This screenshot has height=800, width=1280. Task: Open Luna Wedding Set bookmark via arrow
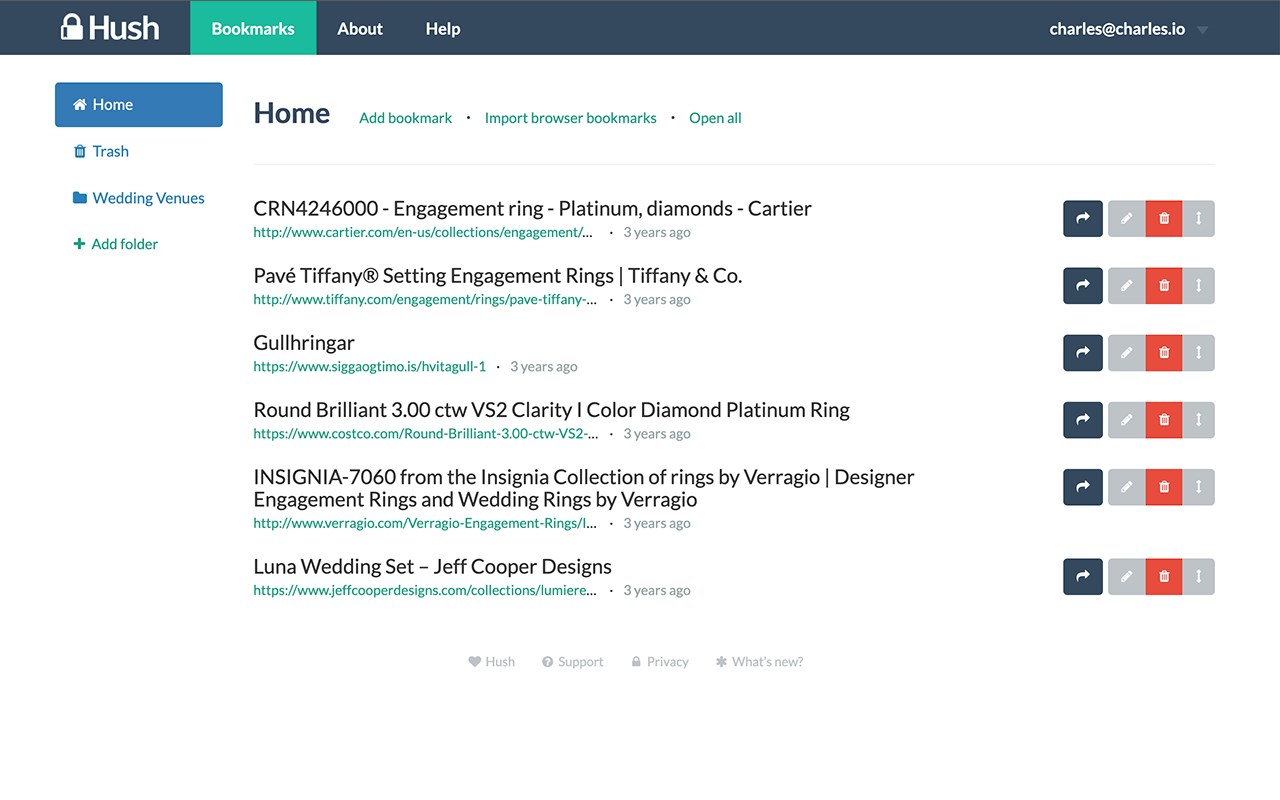(1083, 576)
